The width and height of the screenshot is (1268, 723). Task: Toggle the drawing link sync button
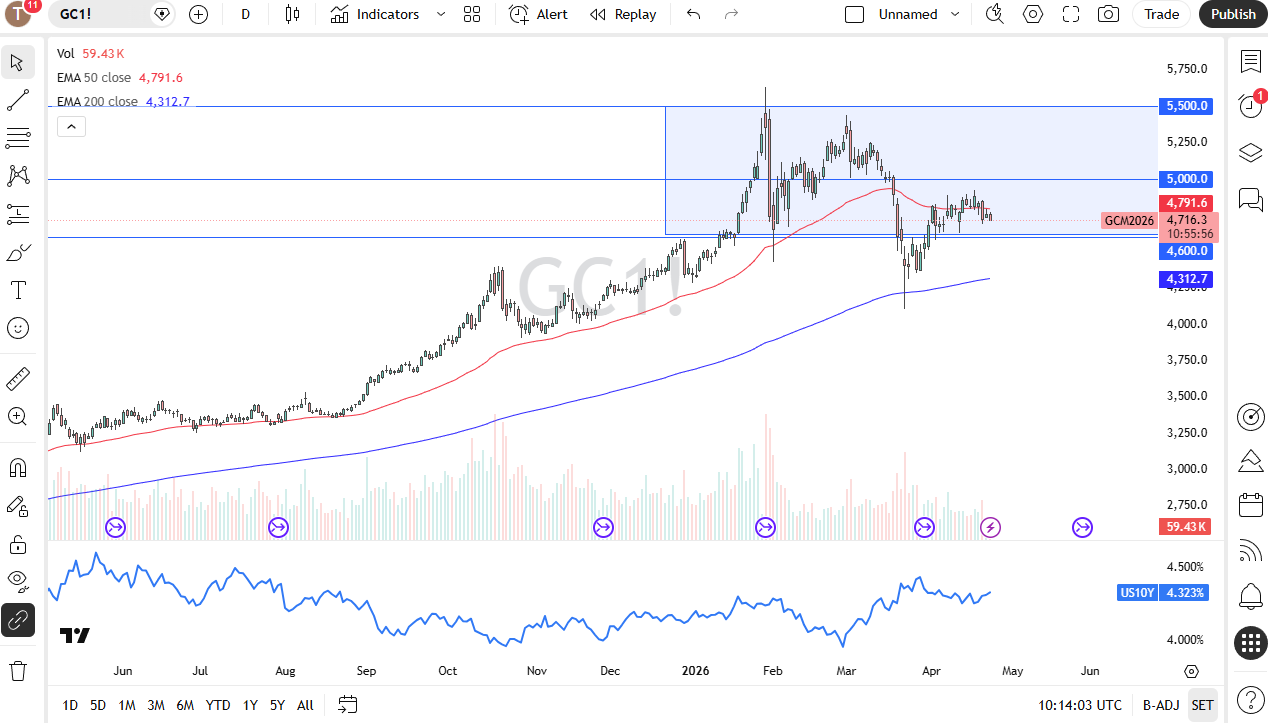pos(18,620)
